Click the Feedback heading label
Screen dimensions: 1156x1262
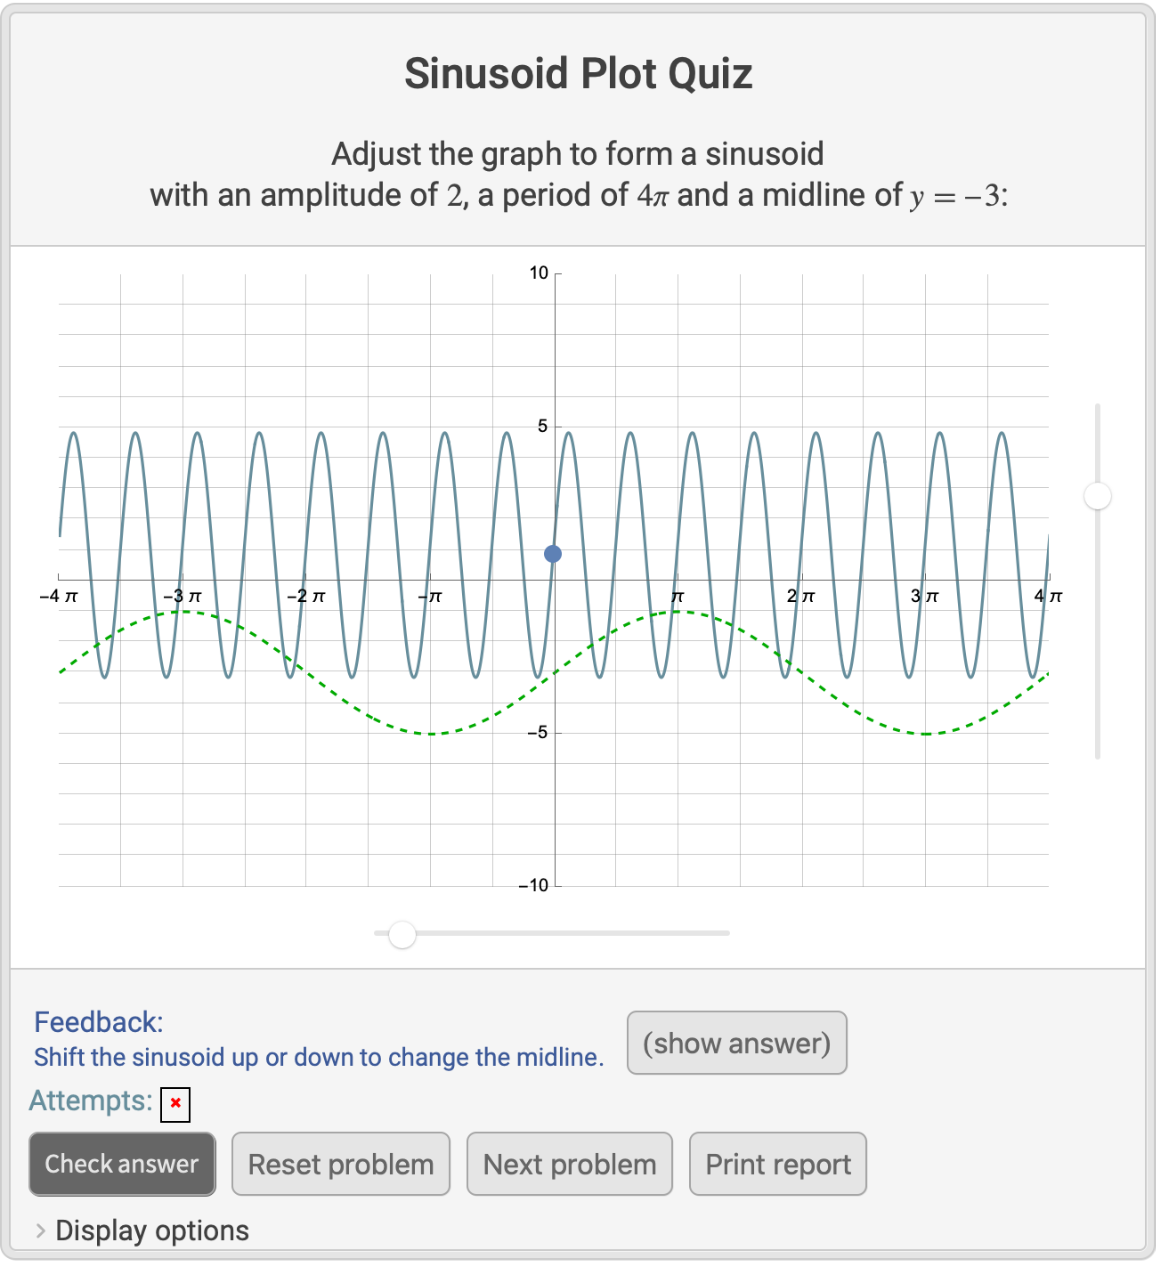[x=98, y=1022]
